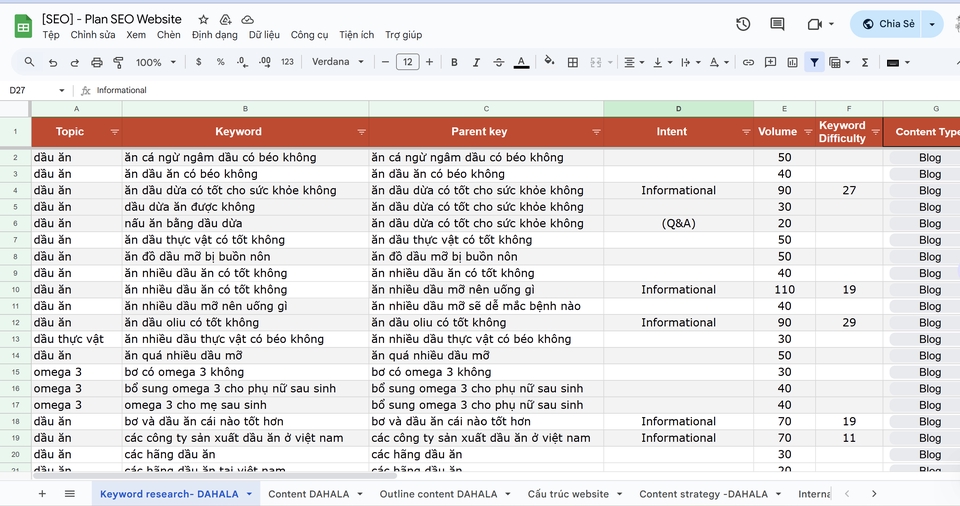Open the functions sigma menu

point(865,62)
